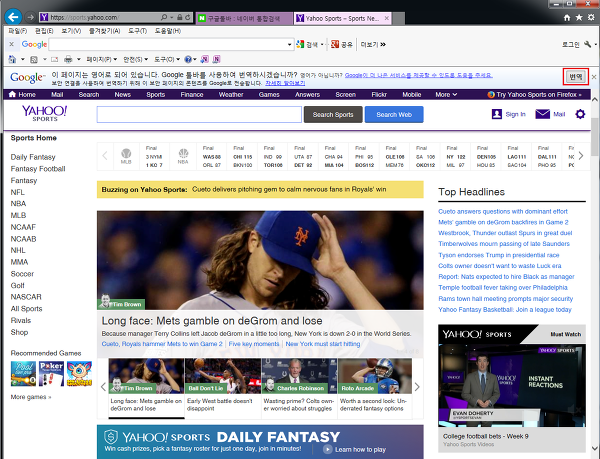Screen dimensions: 600x459
Task: Expand the 더보기 chevron in Google toolbar
Action: (383, 45)
